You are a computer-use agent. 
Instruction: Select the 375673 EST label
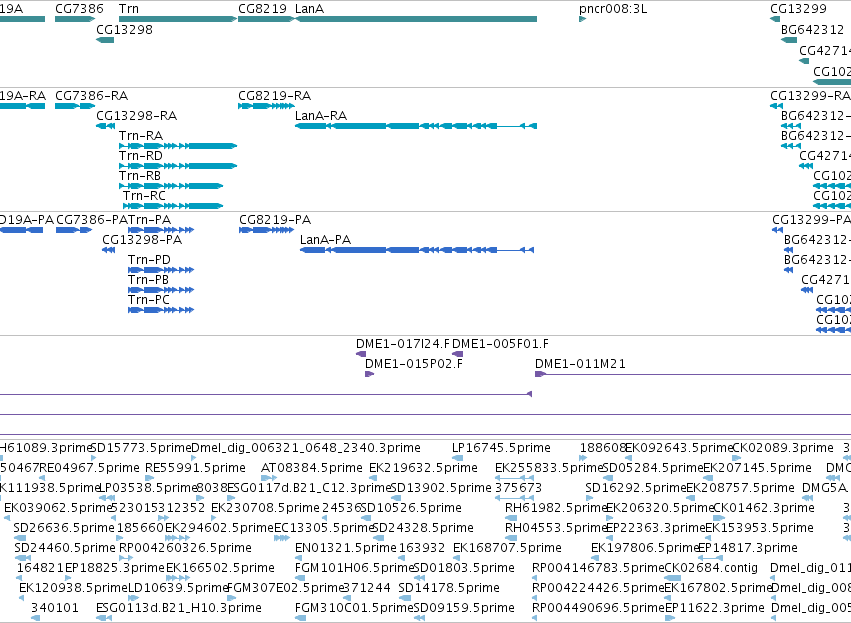pyautogui.click(x=518, y=488)
